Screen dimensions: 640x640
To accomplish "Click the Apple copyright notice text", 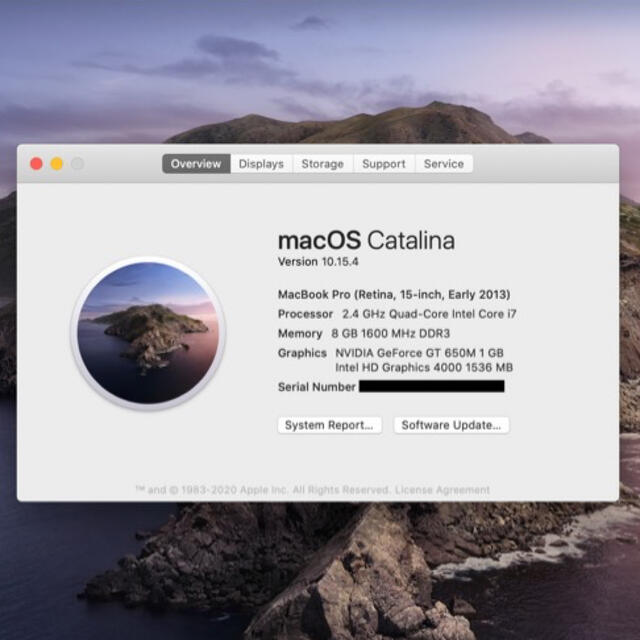I will [x=262, y=489].
